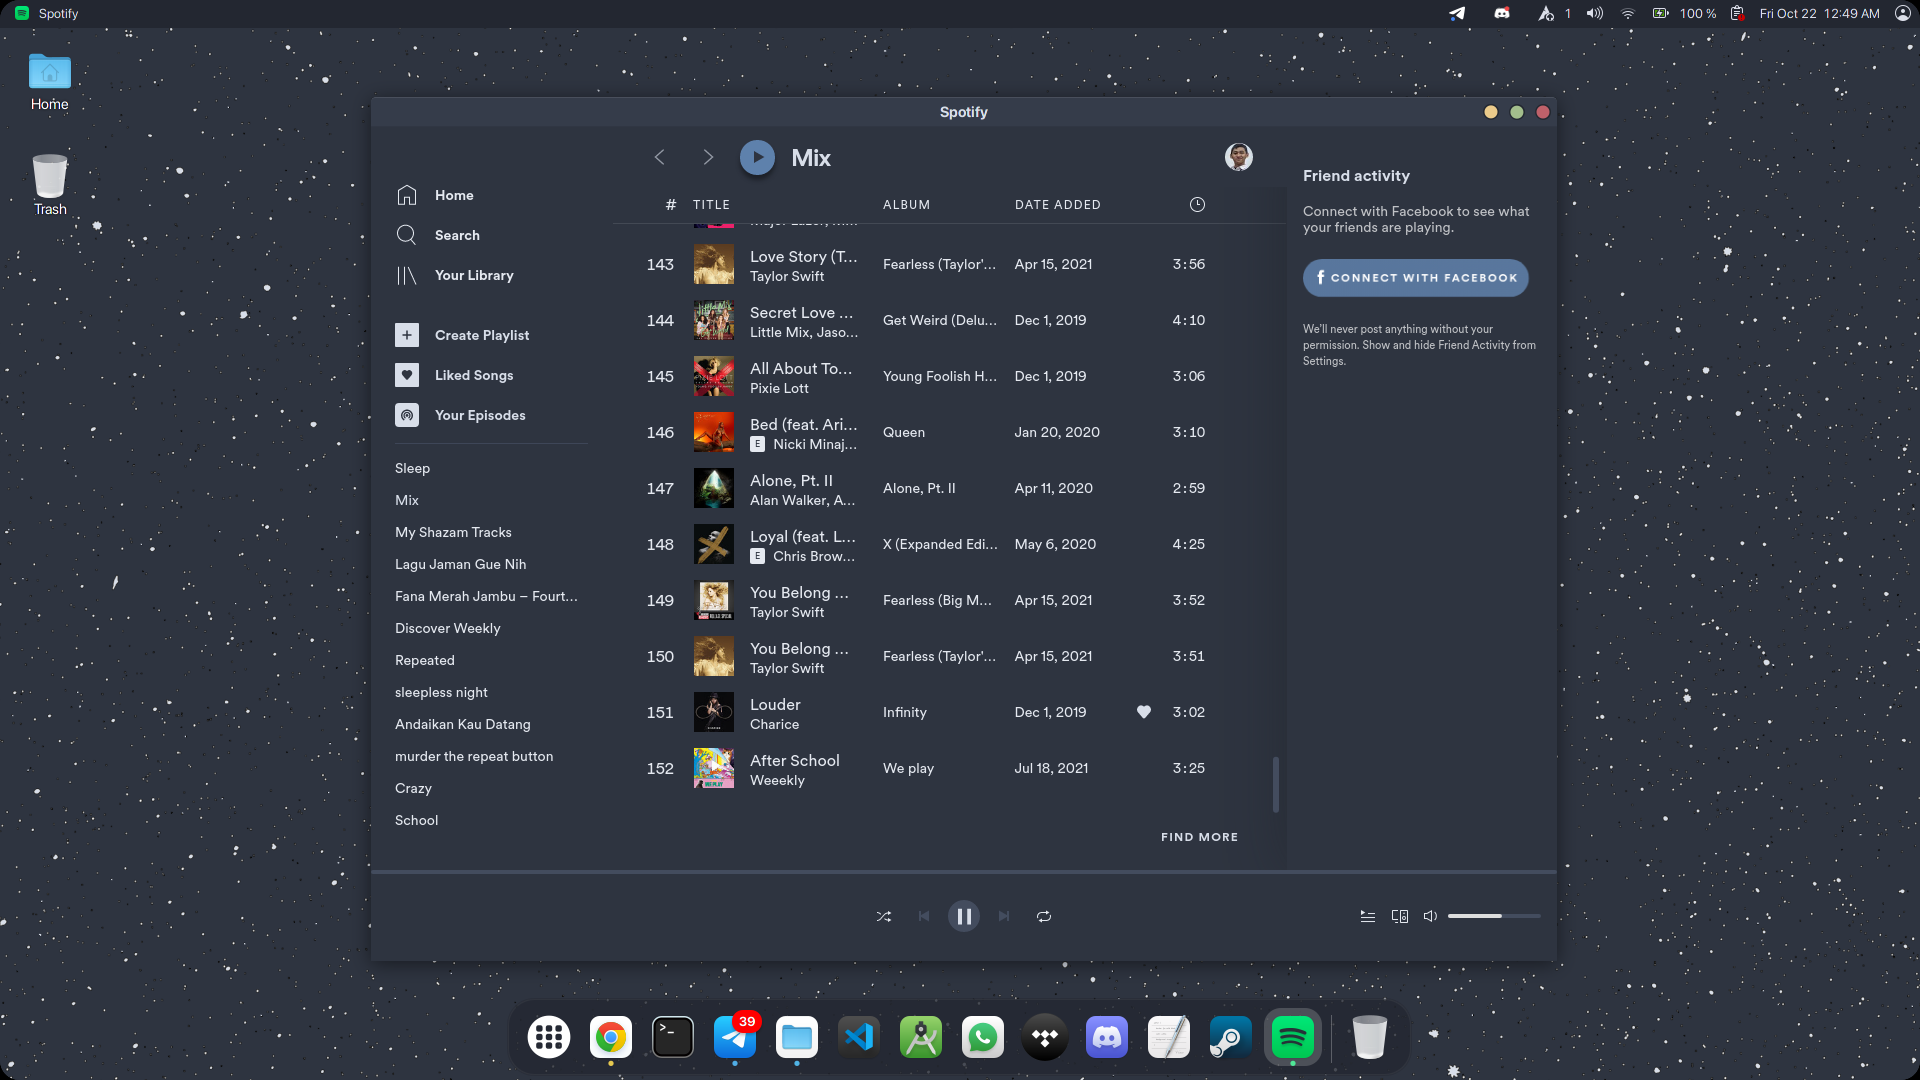Navigate back with left chevron
This screenshot has width=1920, height=1080.
tap(660, 158)
